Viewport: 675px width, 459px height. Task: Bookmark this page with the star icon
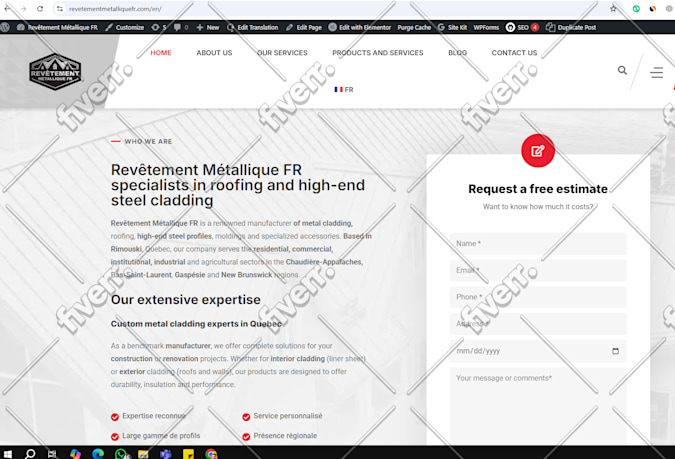coord(613,9)
